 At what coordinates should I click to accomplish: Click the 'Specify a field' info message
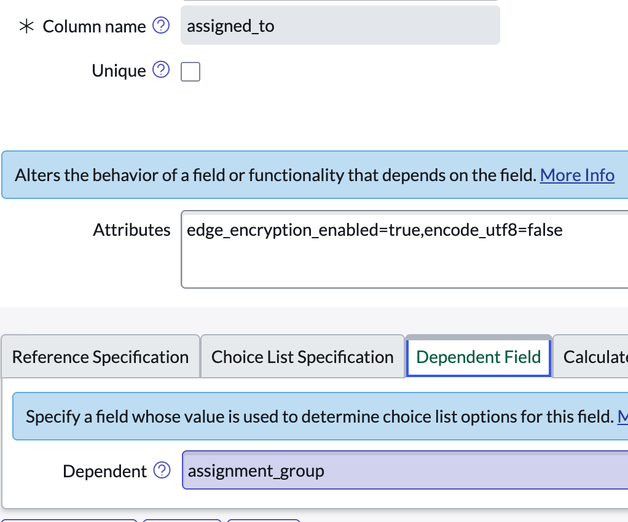point(320,416)
